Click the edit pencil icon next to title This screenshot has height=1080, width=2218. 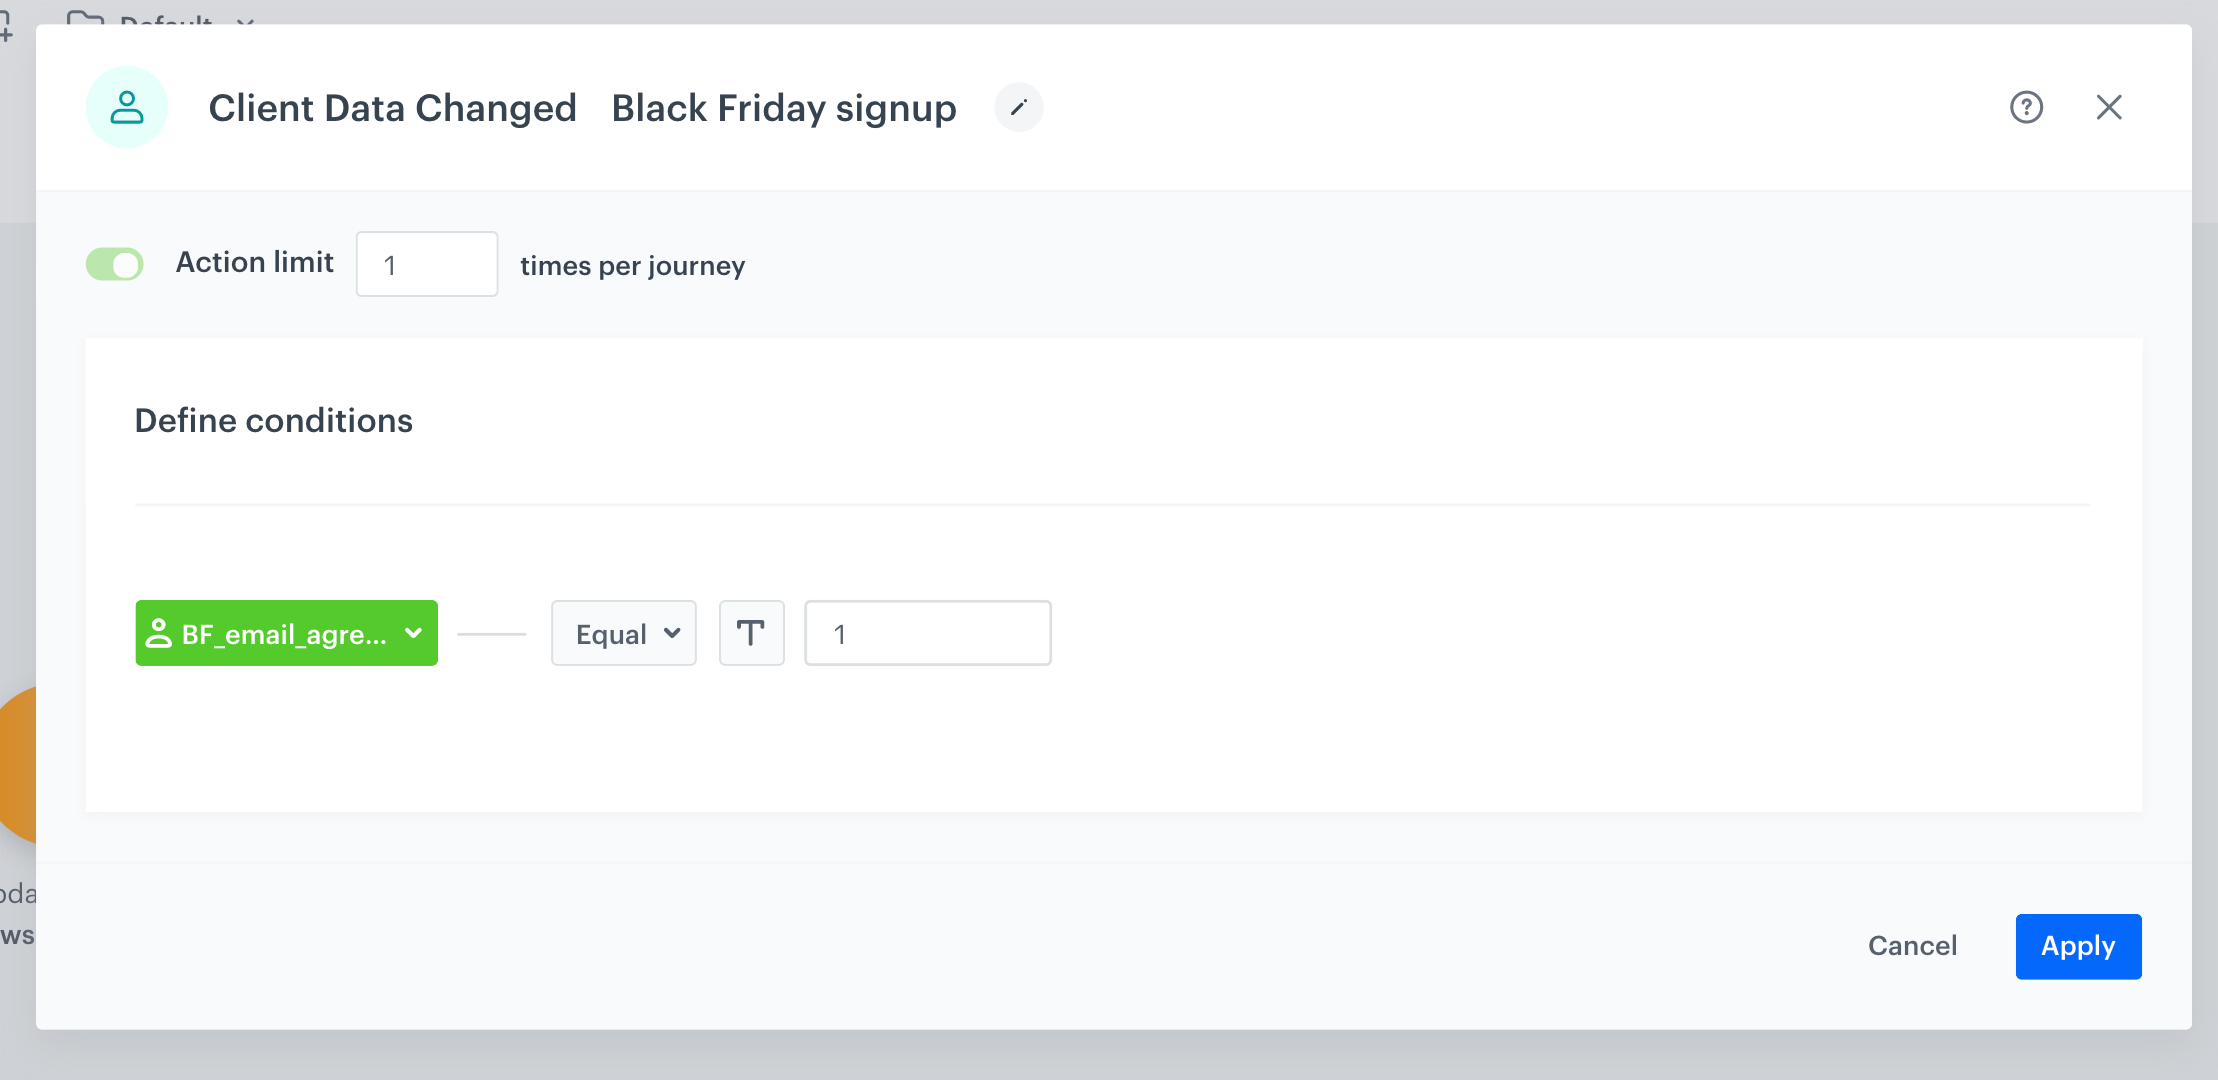[x=1017, y=108]
